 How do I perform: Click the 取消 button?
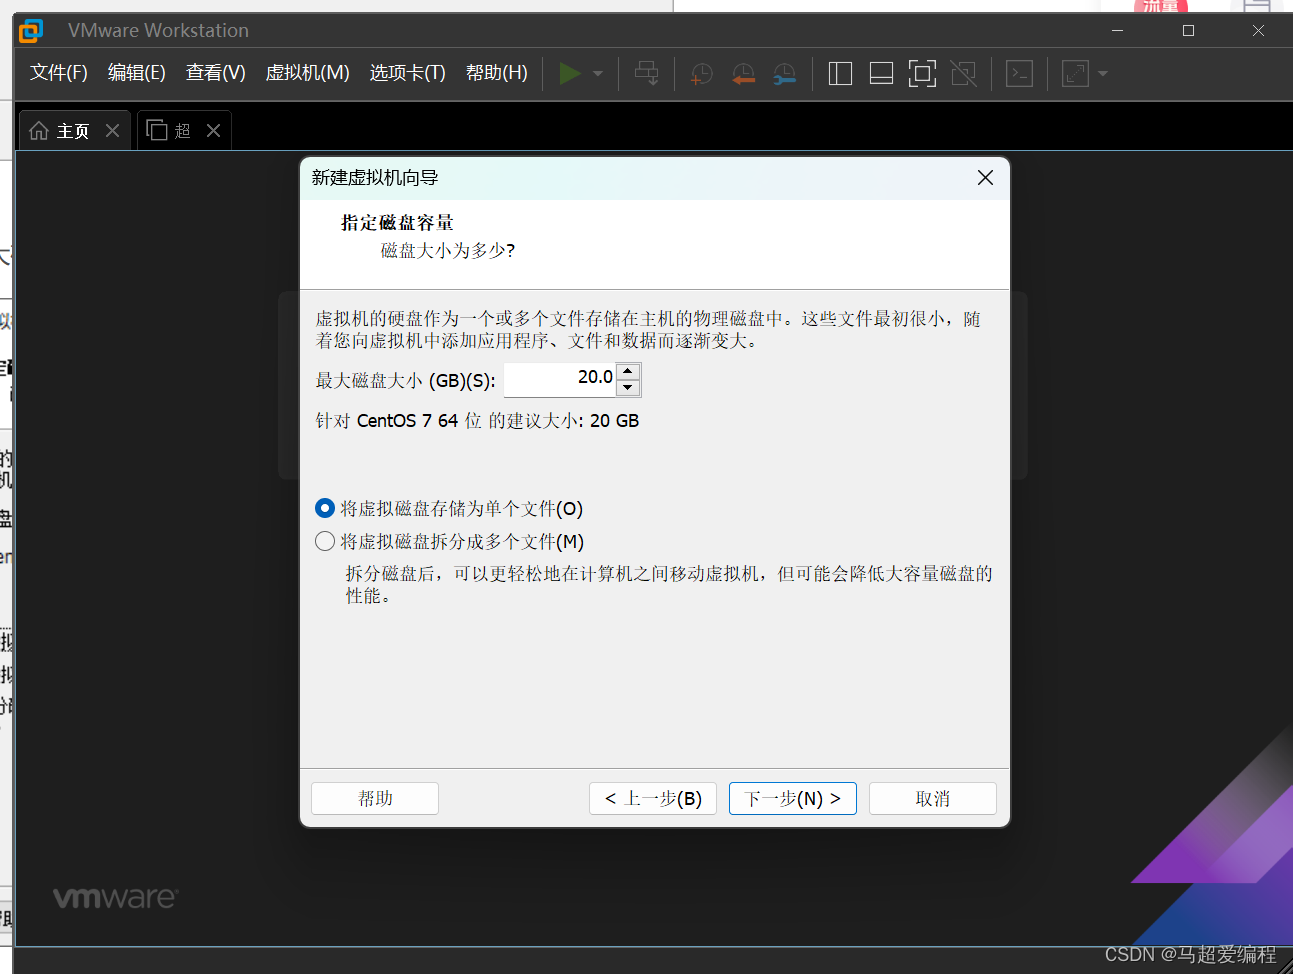pos(933,798)
